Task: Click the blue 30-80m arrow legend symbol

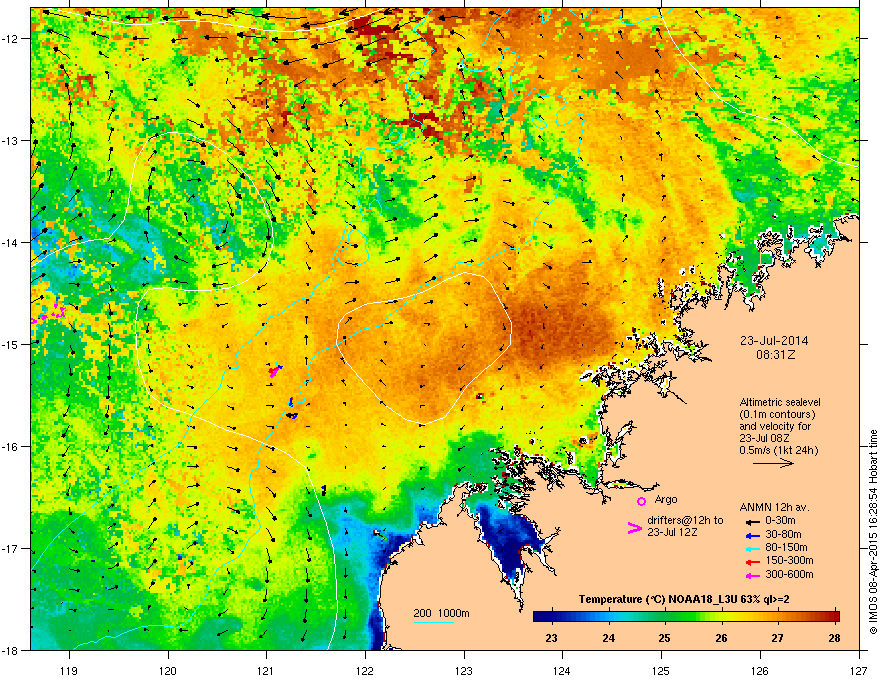Action: 753,535
